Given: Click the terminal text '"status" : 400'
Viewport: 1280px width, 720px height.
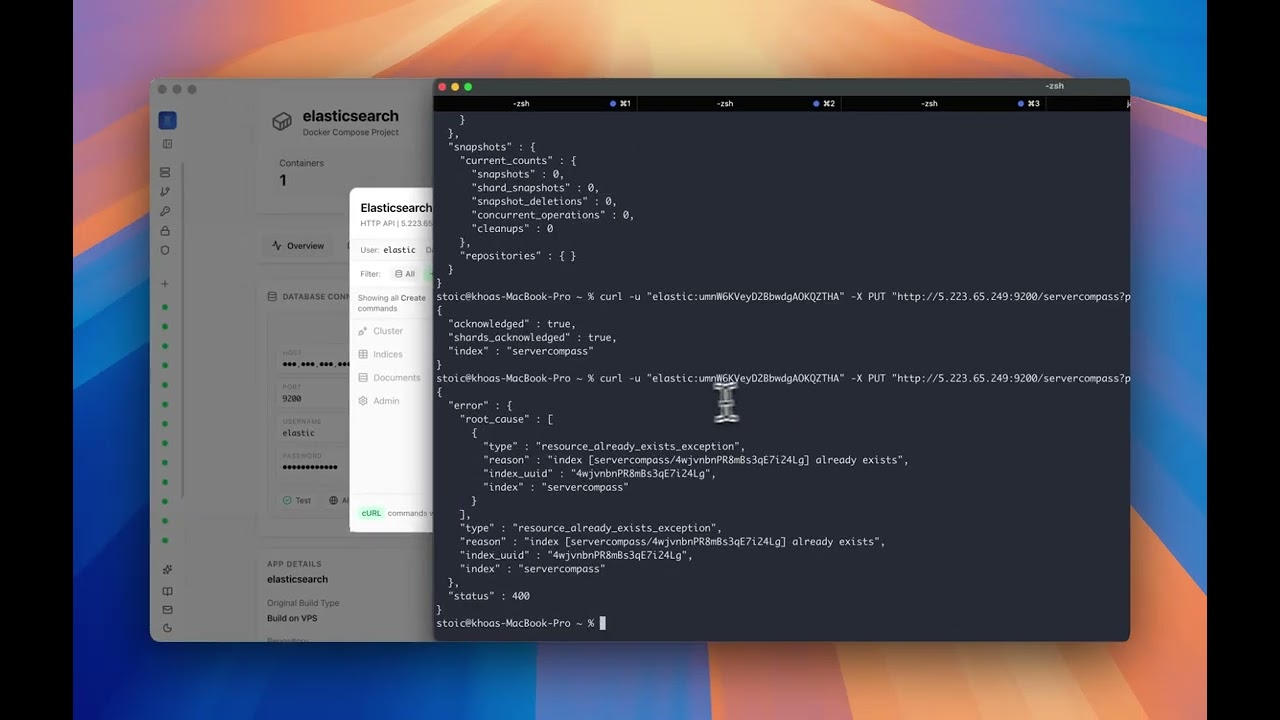Looking at the screenshot, I should pyautogui.click(x=489, y=596).
